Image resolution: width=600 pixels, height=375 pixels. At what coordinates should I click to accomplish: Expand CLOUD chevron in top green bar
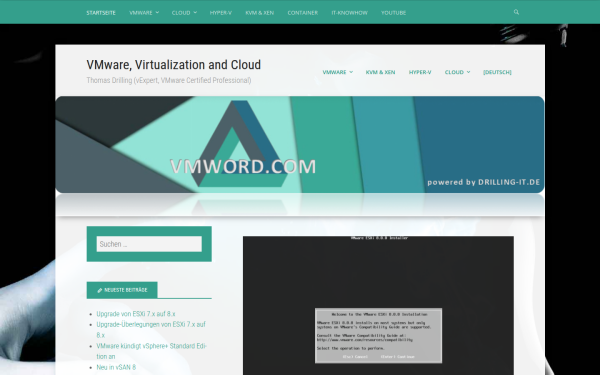[195, 13]
